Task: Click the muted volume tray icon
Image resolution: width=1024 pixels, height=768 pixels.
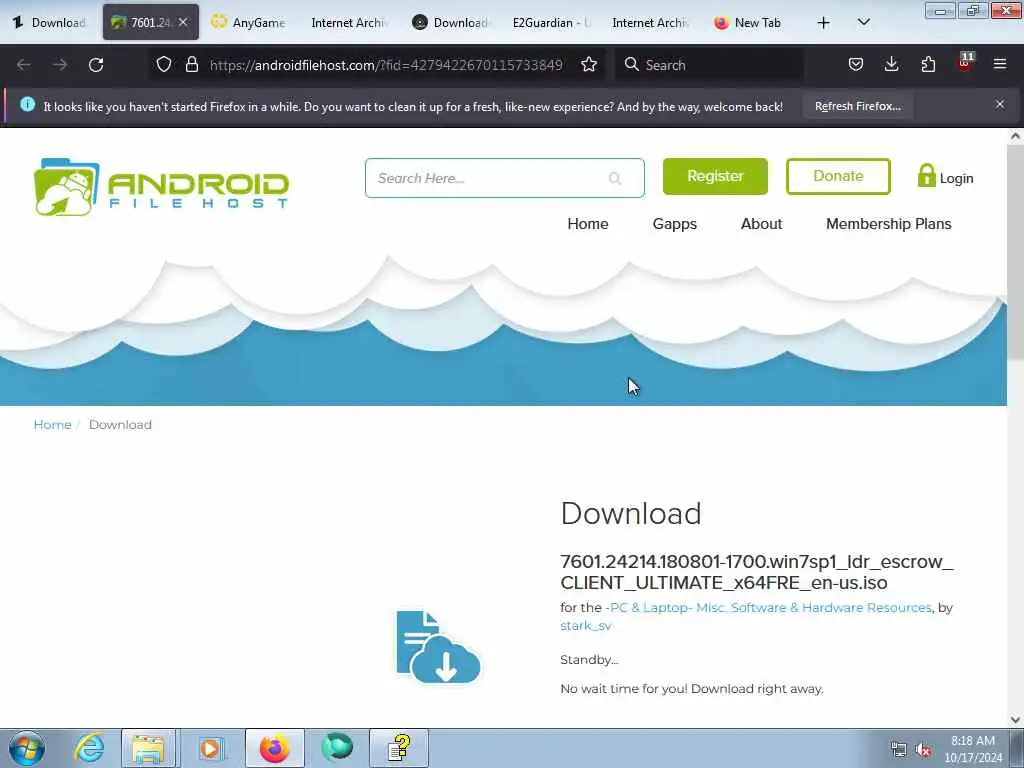Action: [923, 750]
